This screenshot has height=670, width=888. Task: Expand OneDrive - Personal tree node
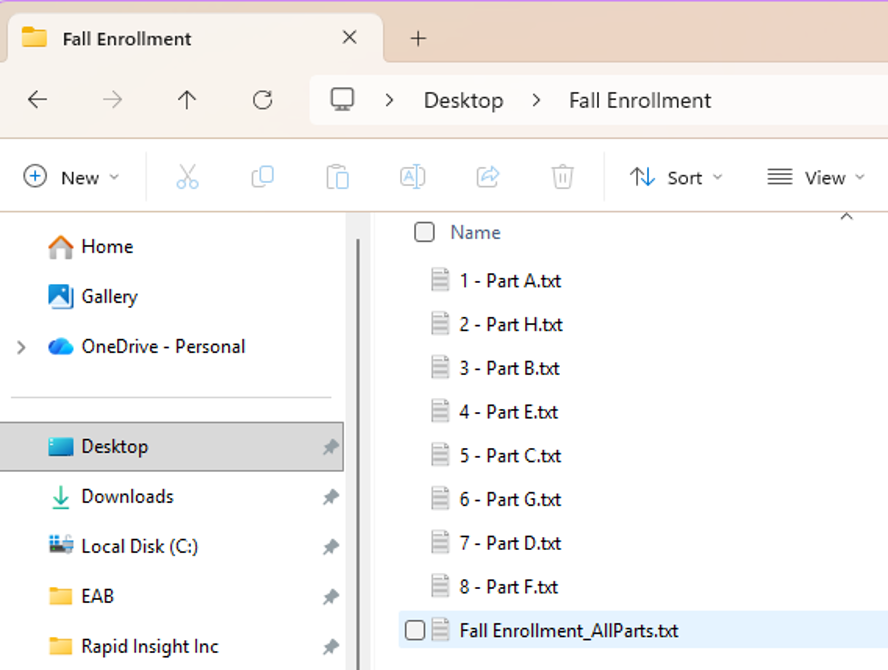coord(21,347)
